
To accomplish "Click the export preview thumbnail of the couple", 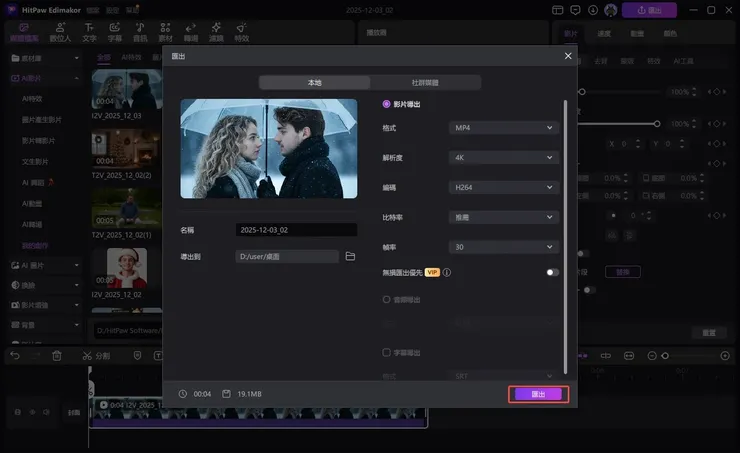I will click(269, 148).
